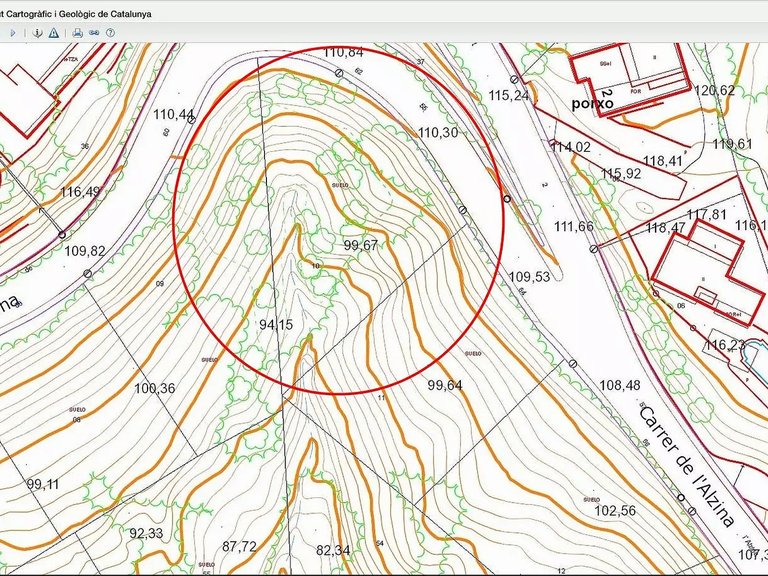Click elevation label 115,24
Viewport: 768px width, 576px height.
click(509, 96)
